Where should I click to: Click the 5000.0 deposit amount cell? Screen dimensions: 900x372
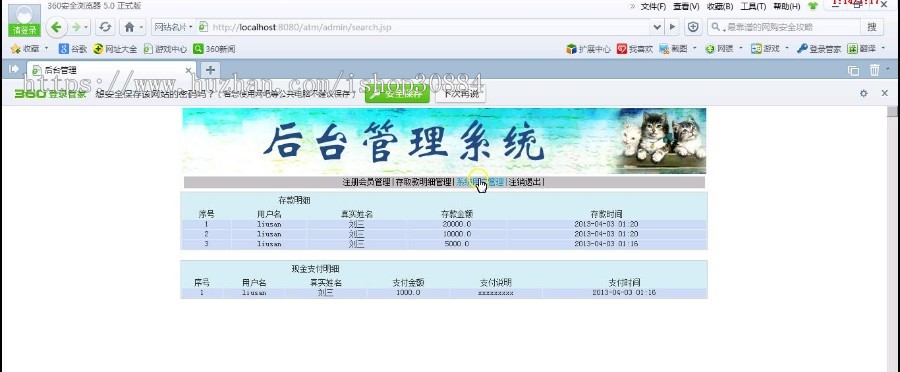click(457, 244)
